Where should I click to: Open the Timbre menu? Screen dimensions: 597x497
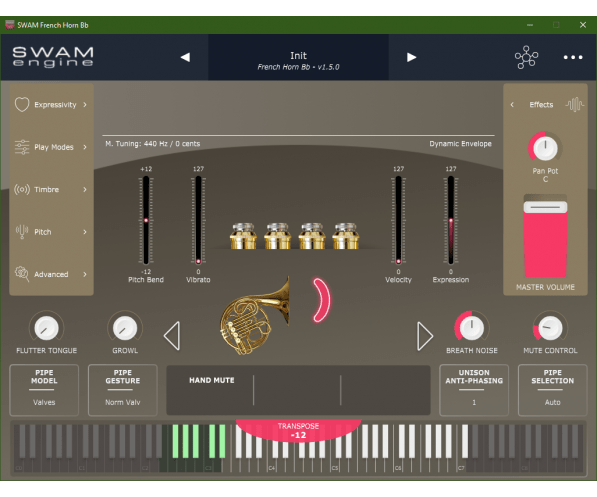click(46, 189)
